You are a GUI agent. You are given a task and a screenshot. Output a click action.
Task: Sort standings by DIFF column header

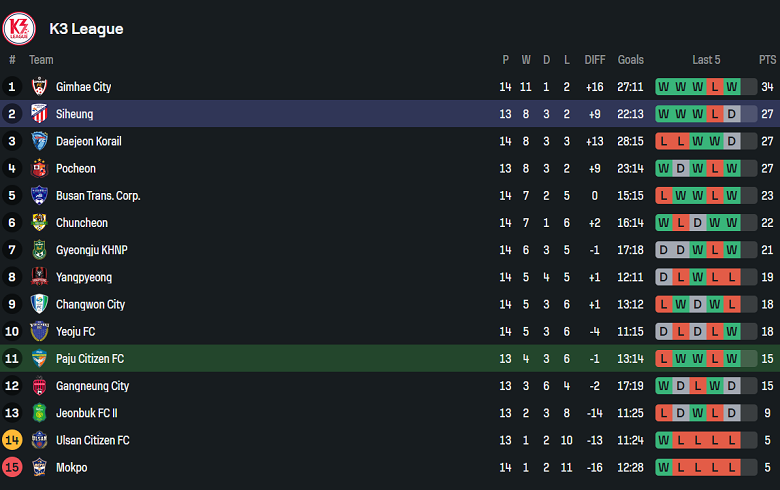(595, 60)
